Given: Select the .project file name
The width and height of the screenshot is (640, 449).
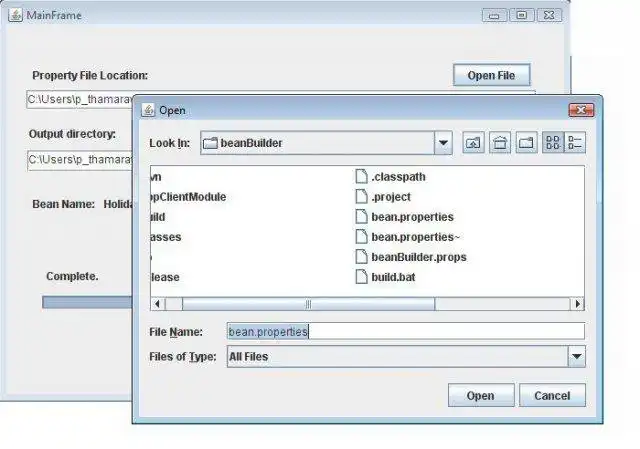Looking at the screenshot, I should (391, 197).
